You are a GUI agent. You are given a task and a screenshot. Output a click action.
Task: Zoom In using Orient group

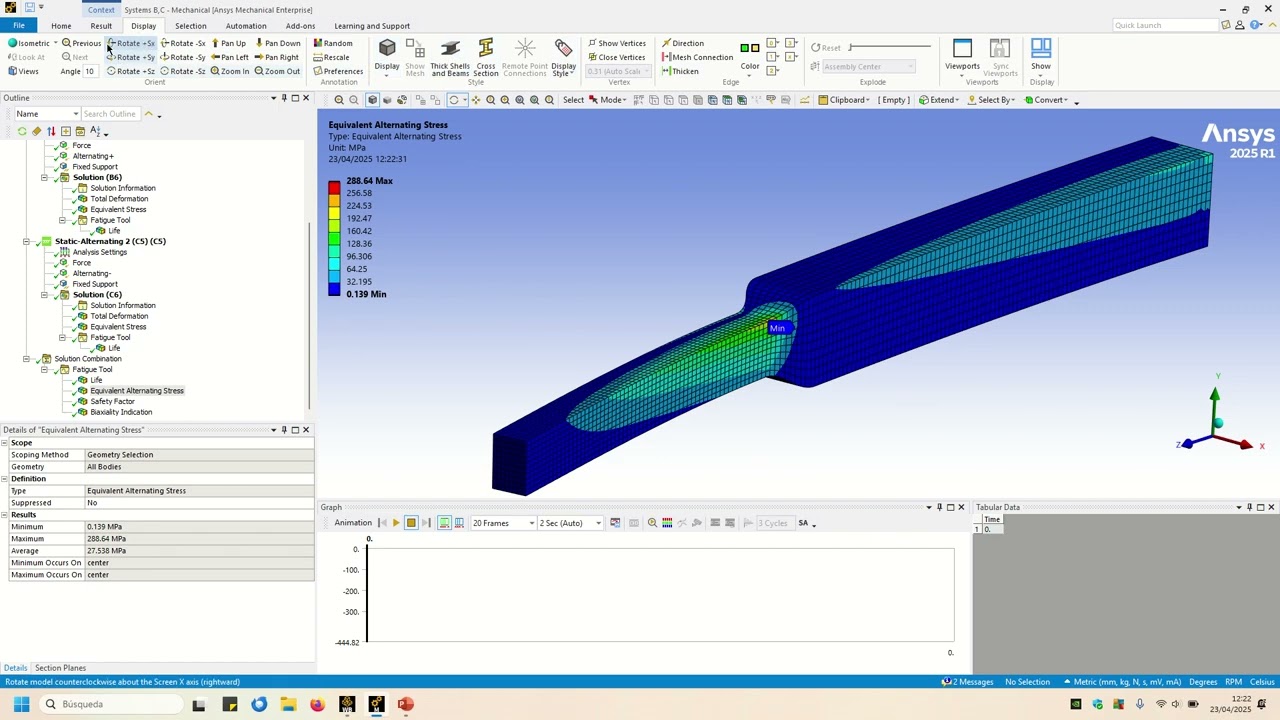coord(229,71)
